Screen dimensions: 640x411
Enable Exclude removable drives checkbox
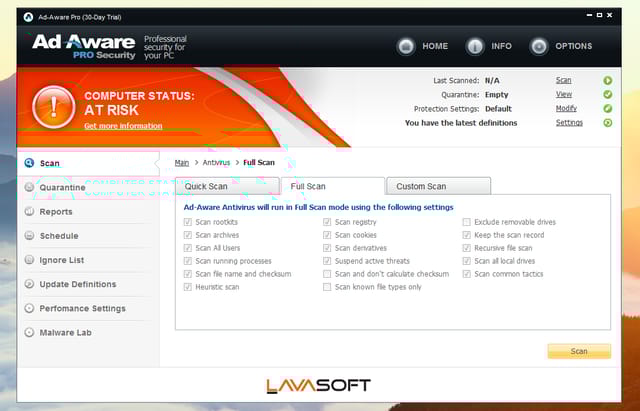[467, 222]
